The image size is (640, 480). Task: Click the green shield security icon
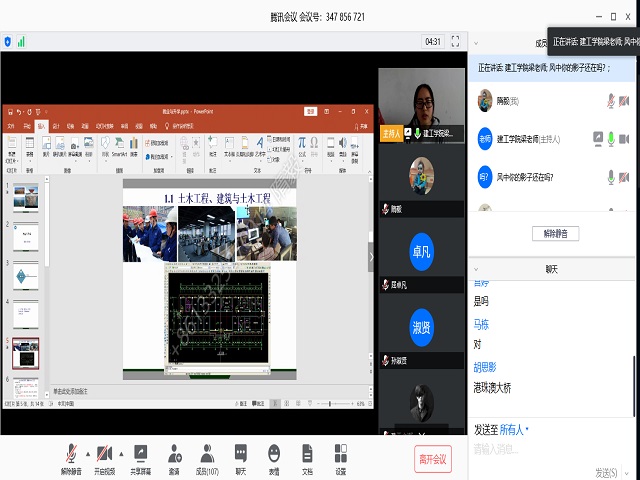click(8, 41)
